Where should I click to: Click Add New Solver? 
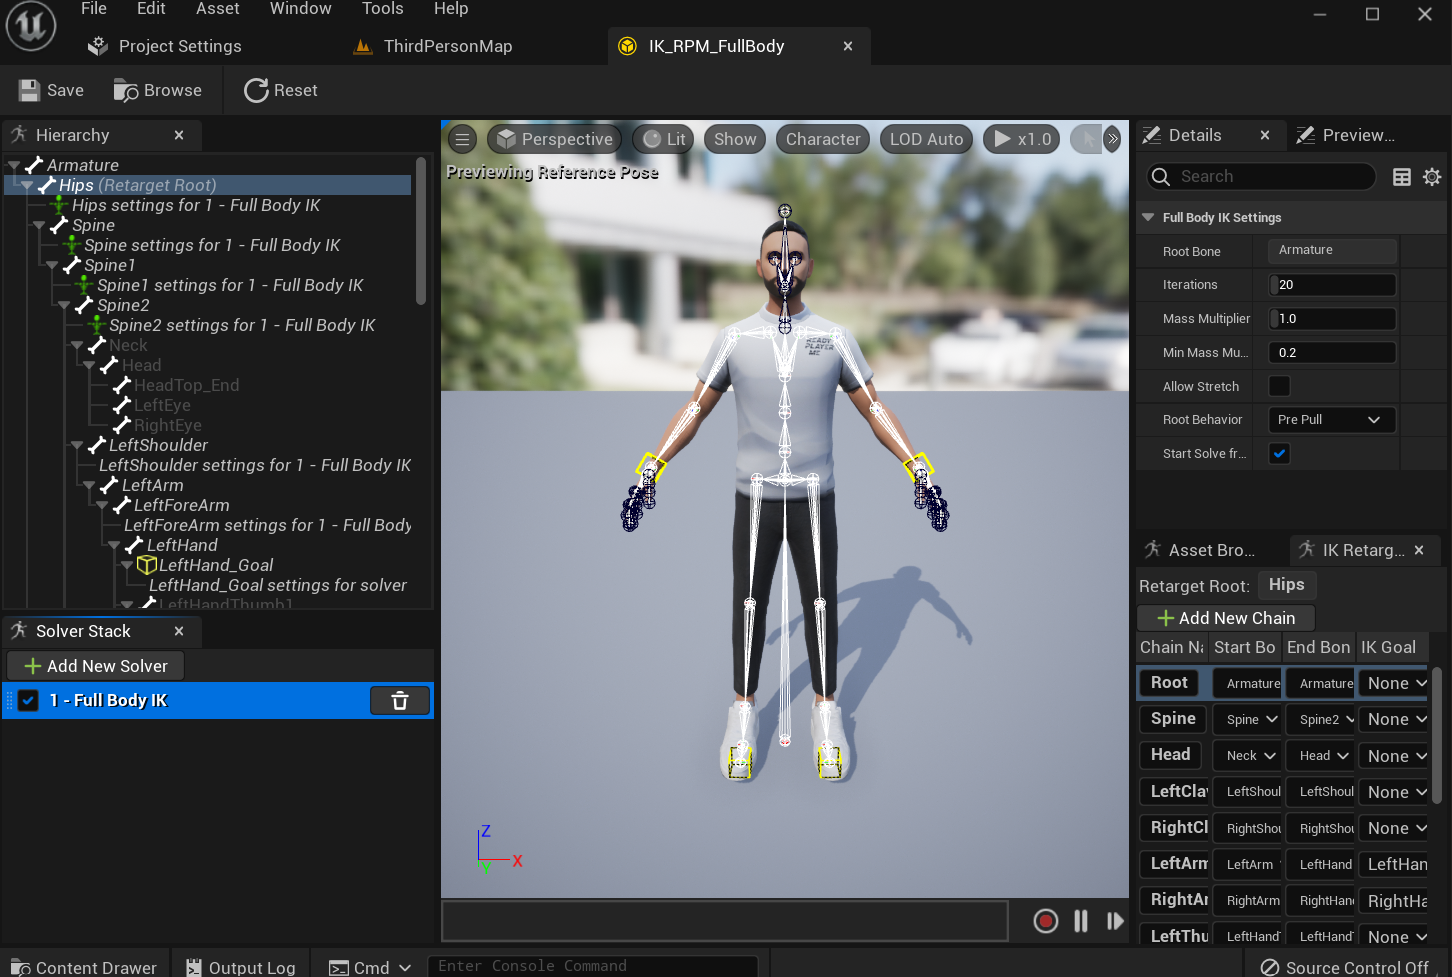[x=94, y=665]
